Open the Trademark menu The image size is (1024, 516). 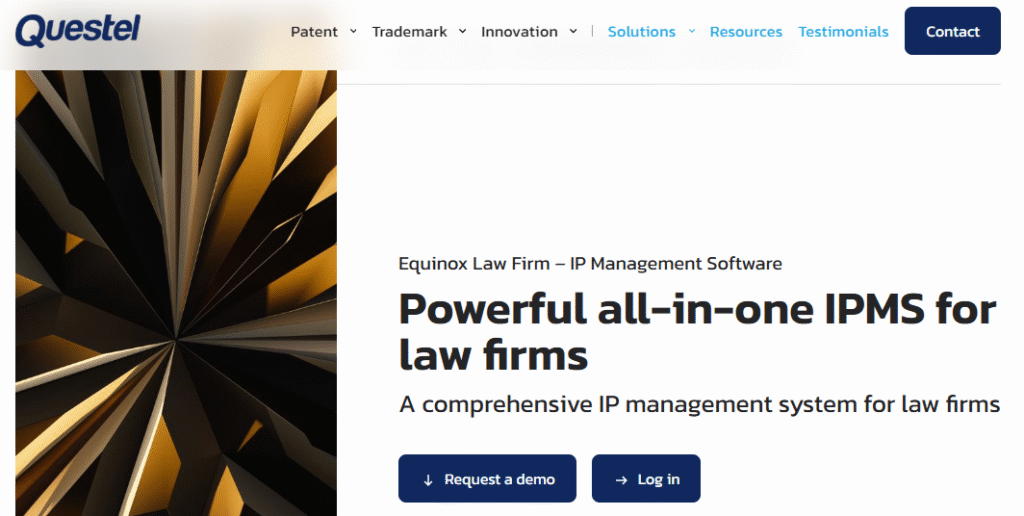pos(409,31)
